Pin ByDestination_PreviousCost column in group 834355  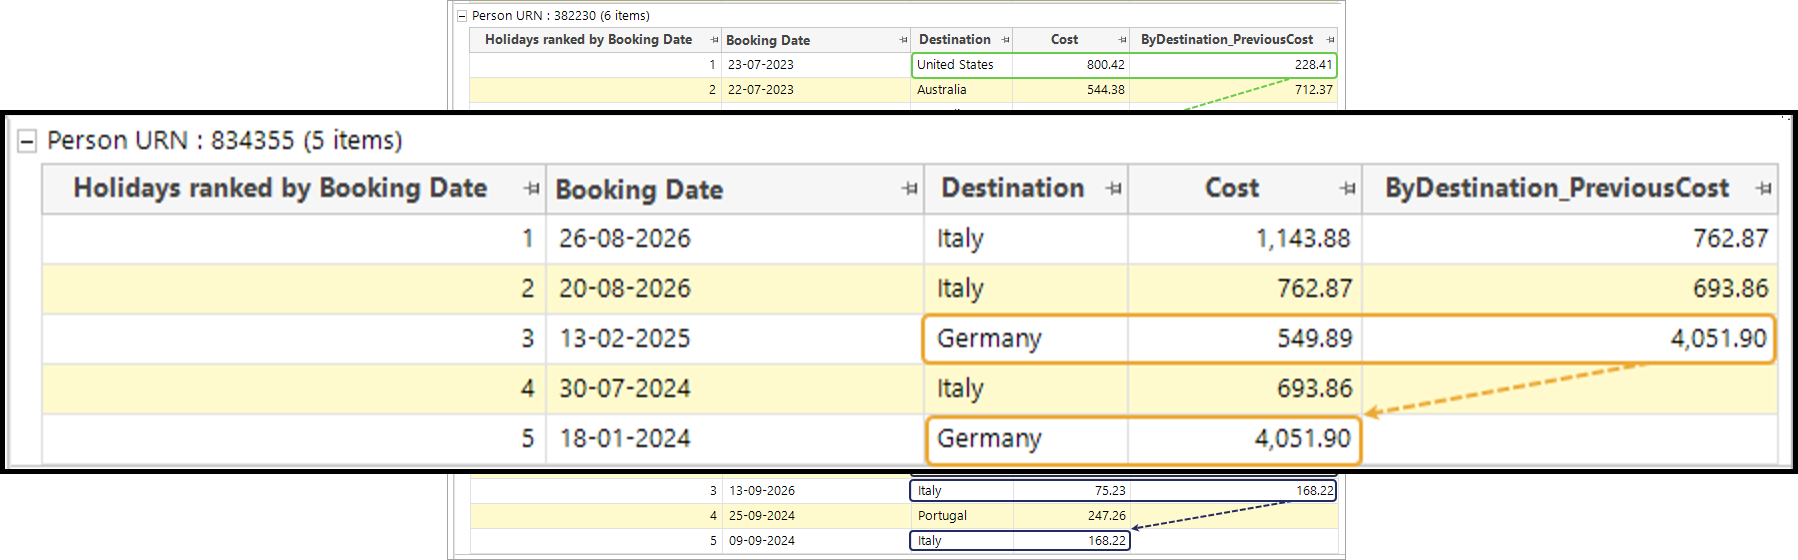1763,189
